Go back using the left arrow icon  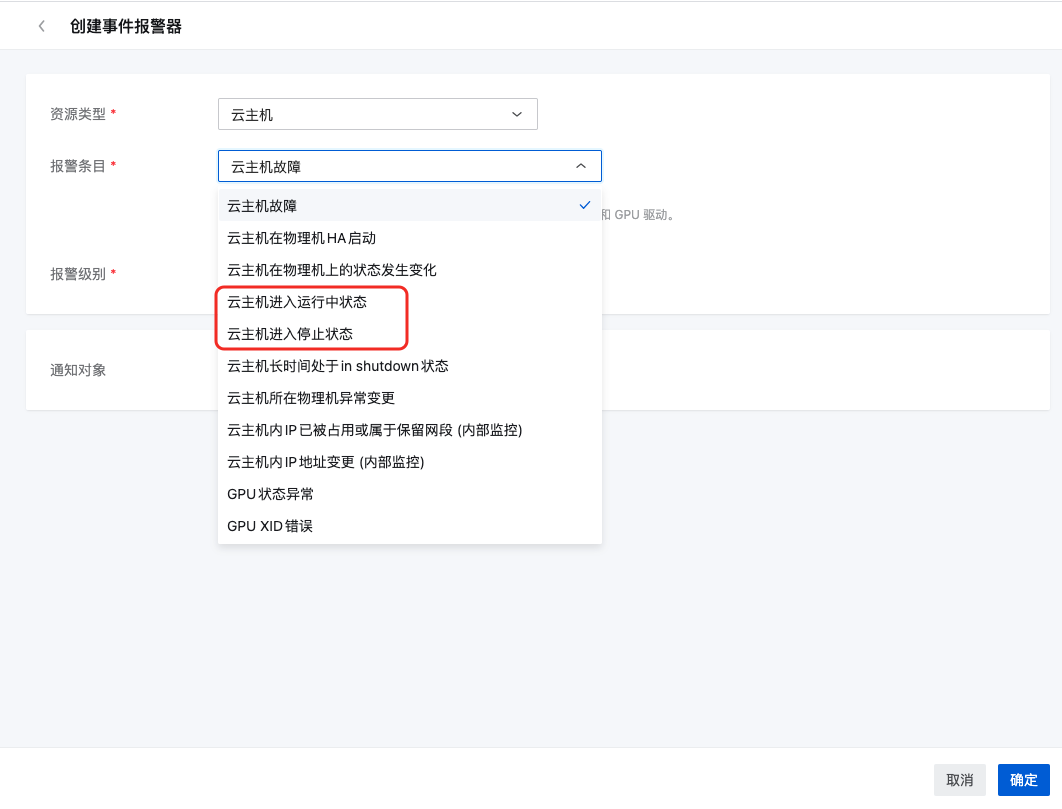coord(42,26)
